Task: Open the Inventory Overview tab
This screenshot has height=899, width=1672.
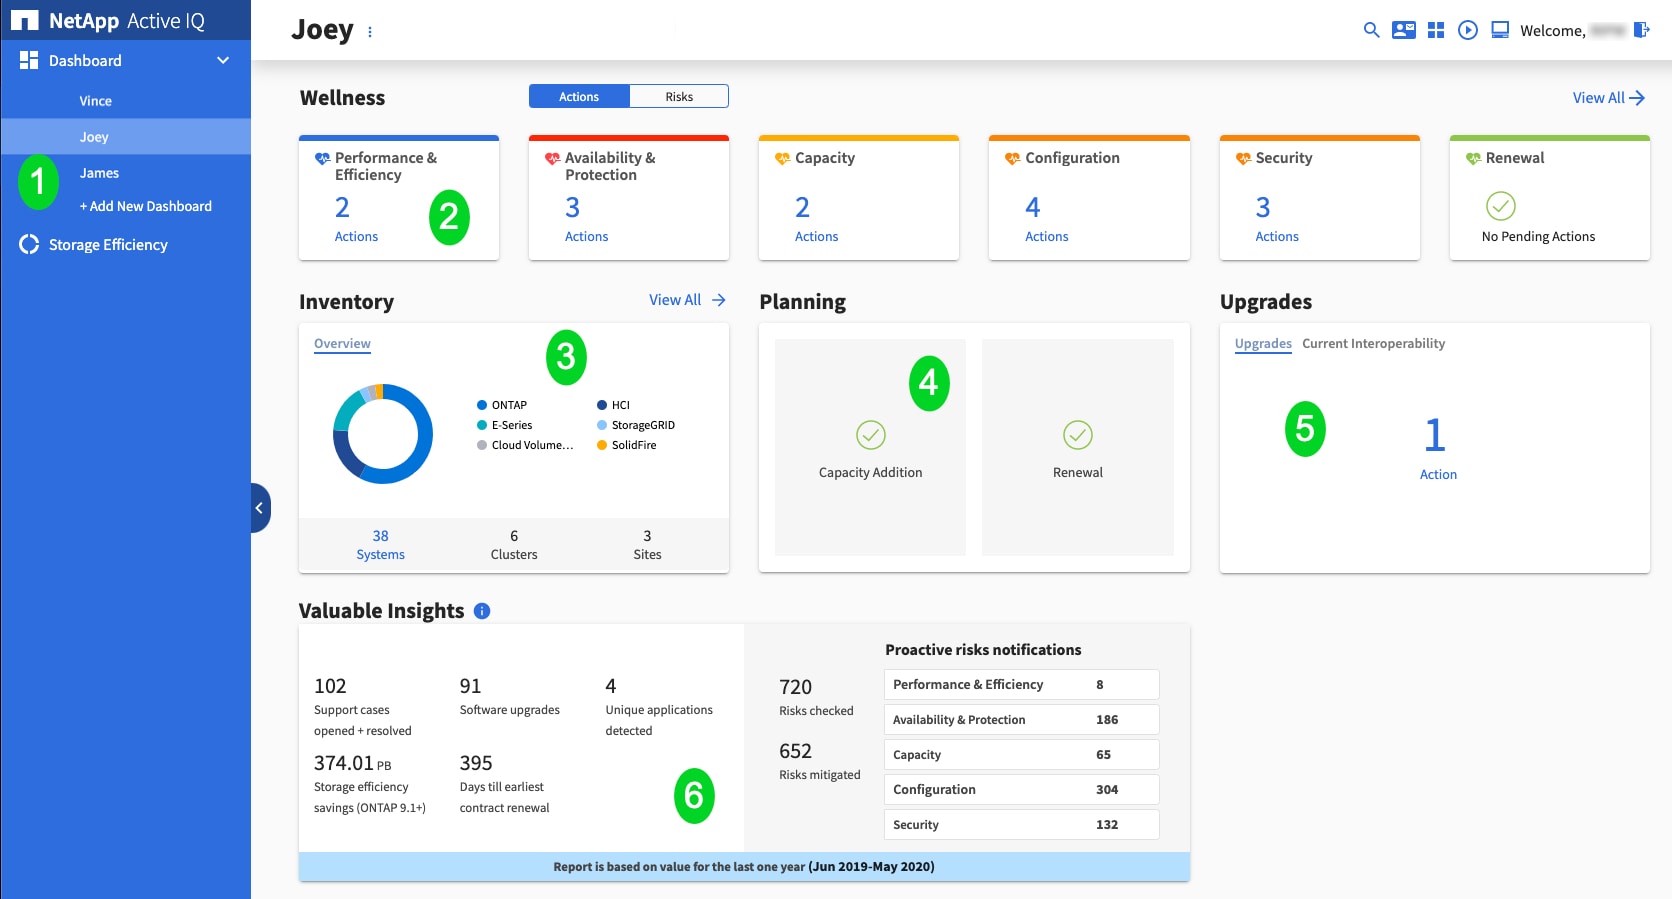Action: point(342,343)
